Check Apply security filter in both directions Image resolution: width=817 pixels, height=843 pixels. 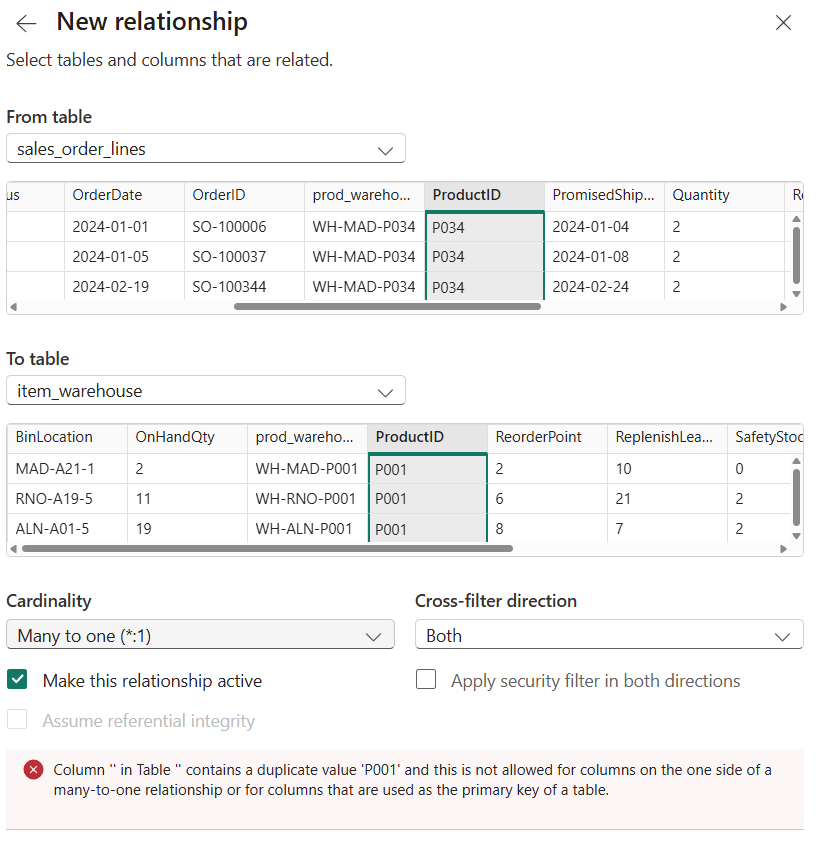[426, 680]
